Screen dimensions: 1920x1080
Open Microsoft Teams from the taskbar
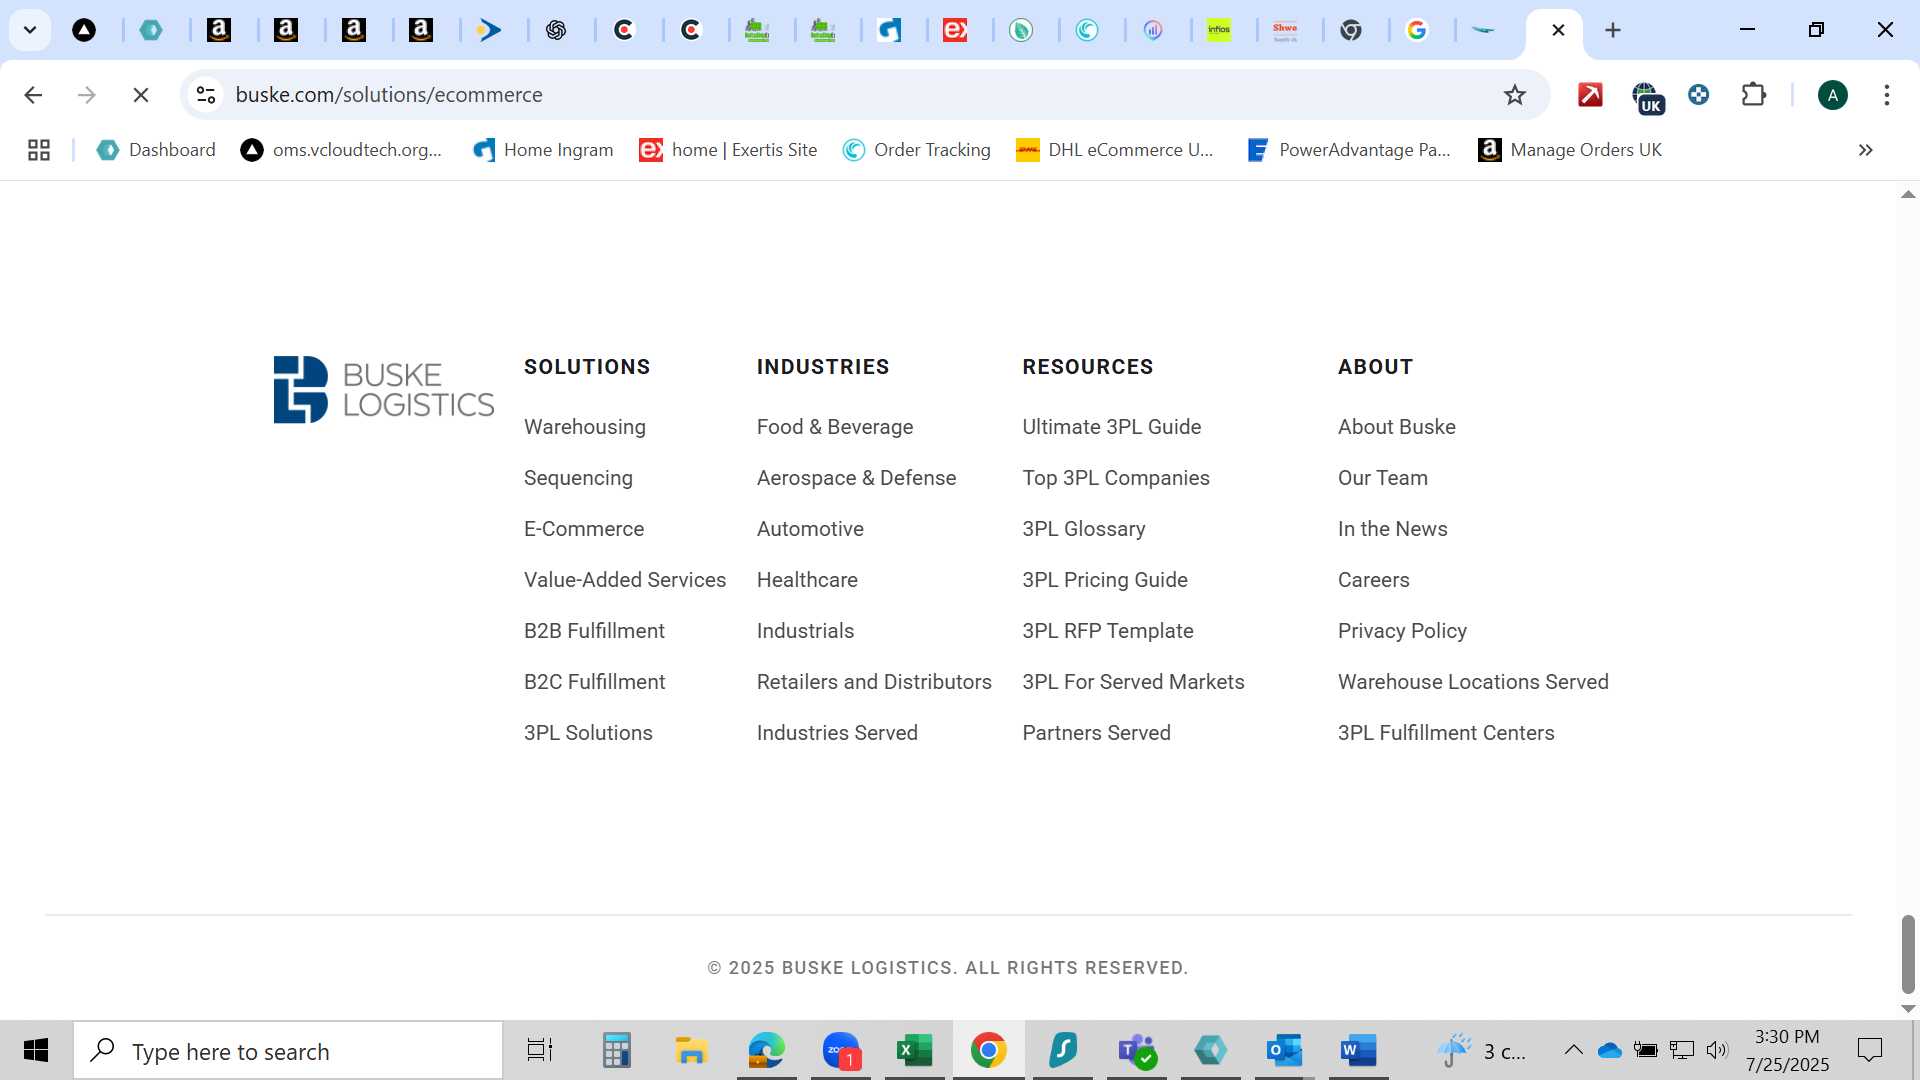pyautogui.click(x=1137, y=1050)
